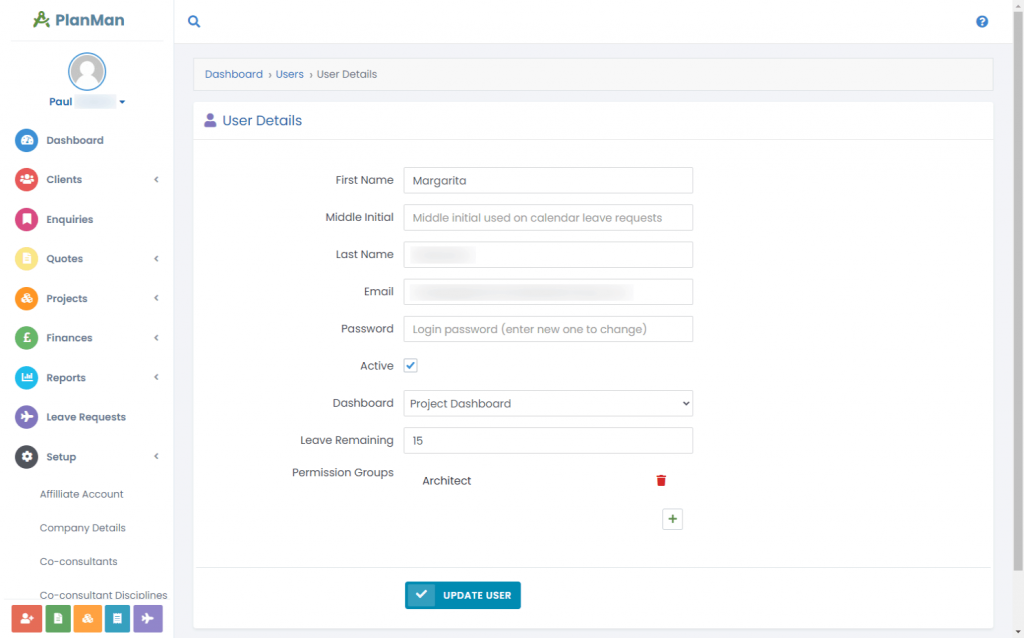This screenshot has width=1024, height=638.
Task: Click the Middle Initial text field
Action: 548,217
